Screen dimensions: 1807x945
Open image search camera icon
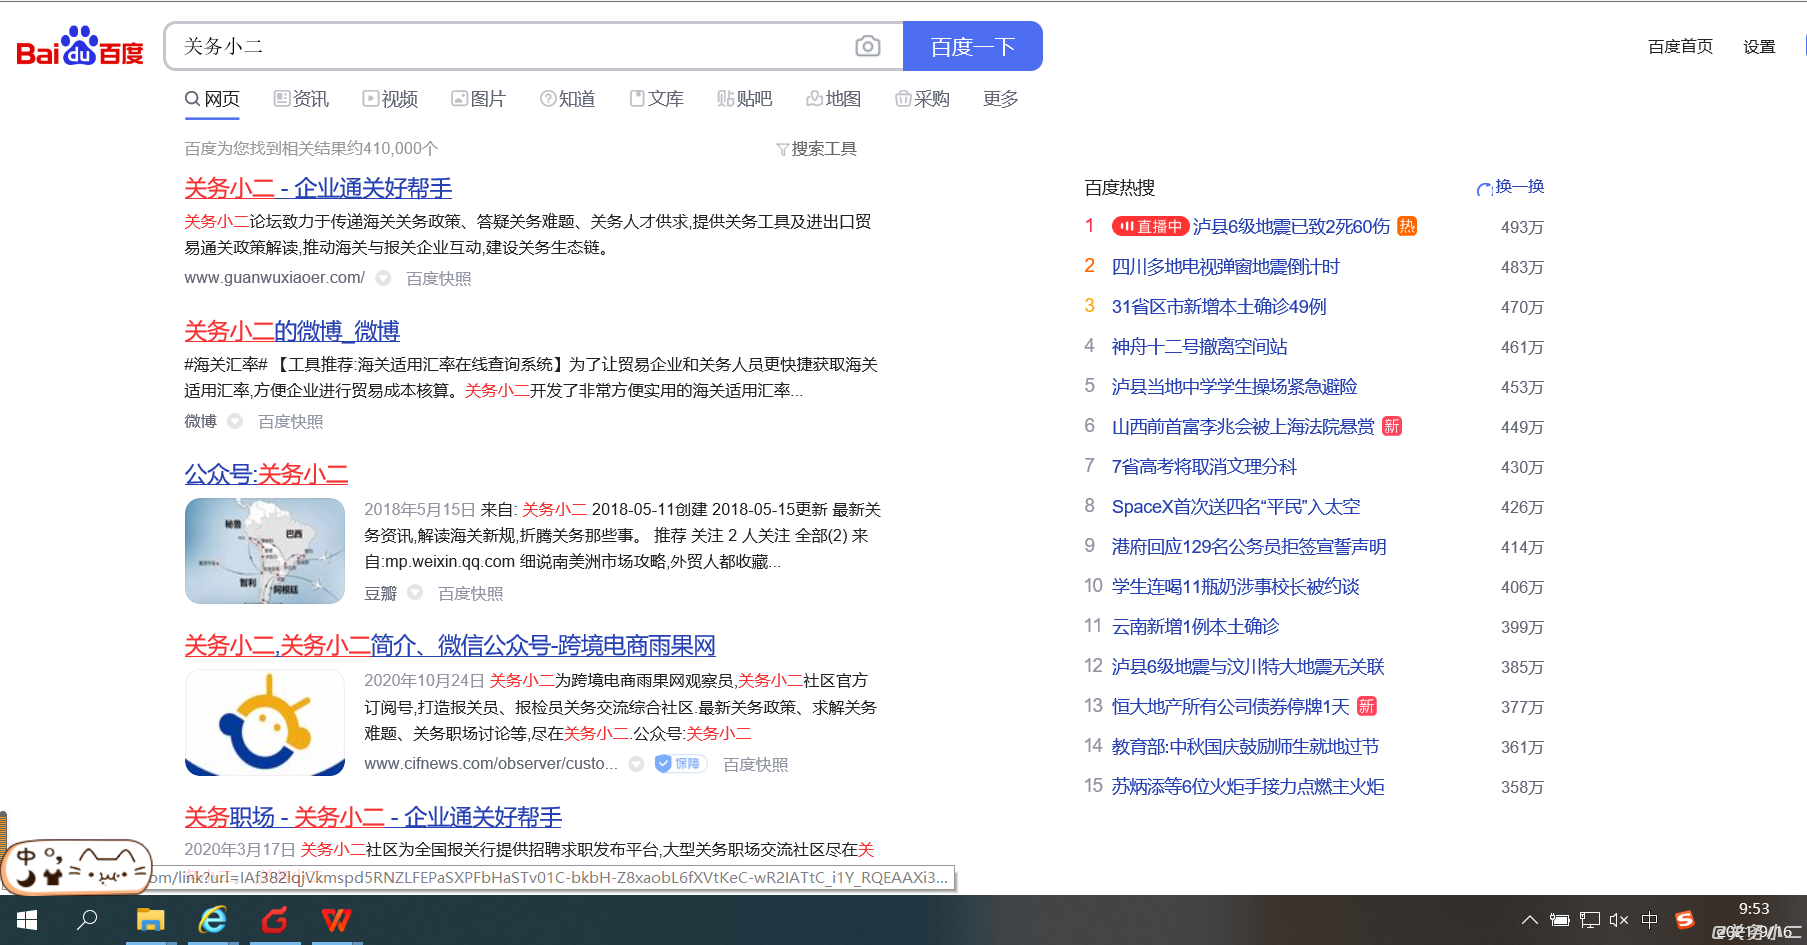coord(868,46)
